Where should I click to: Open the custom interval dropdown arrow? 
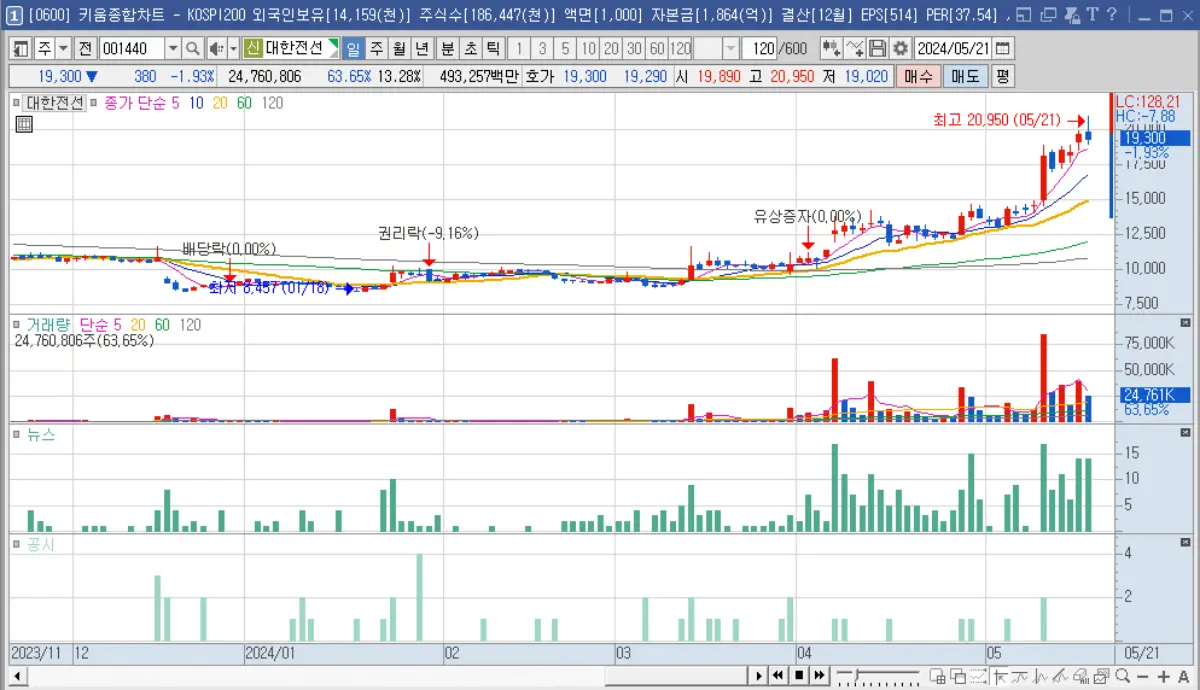(x=730, y=49)
